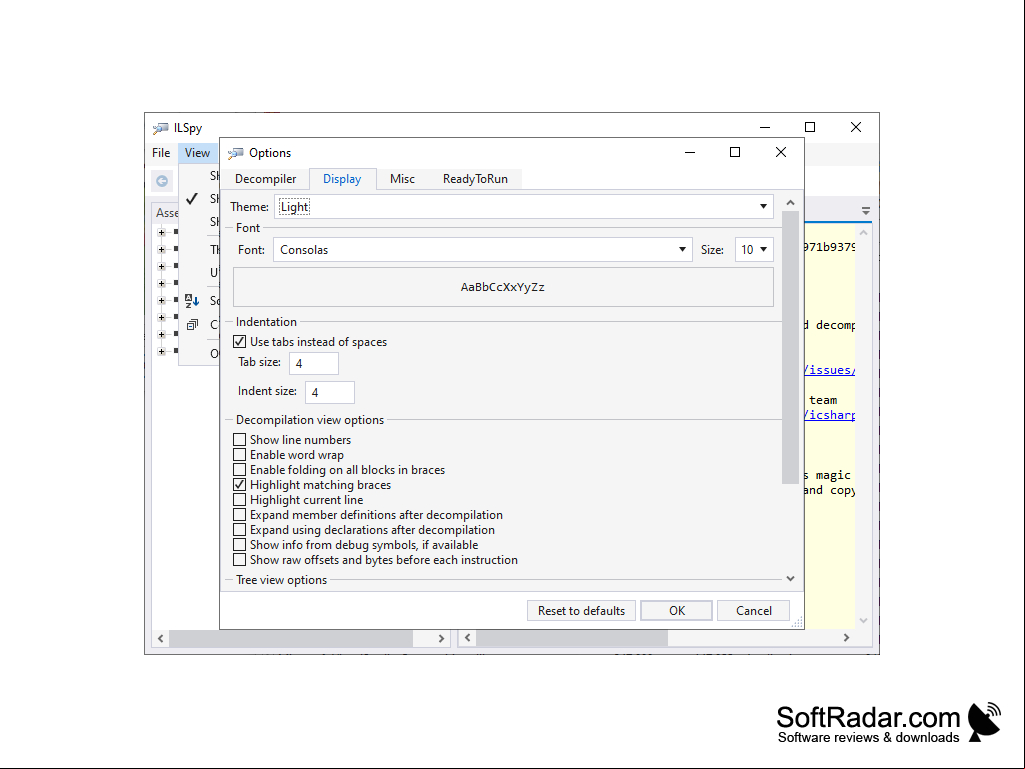Click the Options scrollbar up arrow
This screenshot has height=769, width=1025.
point(790,203)
